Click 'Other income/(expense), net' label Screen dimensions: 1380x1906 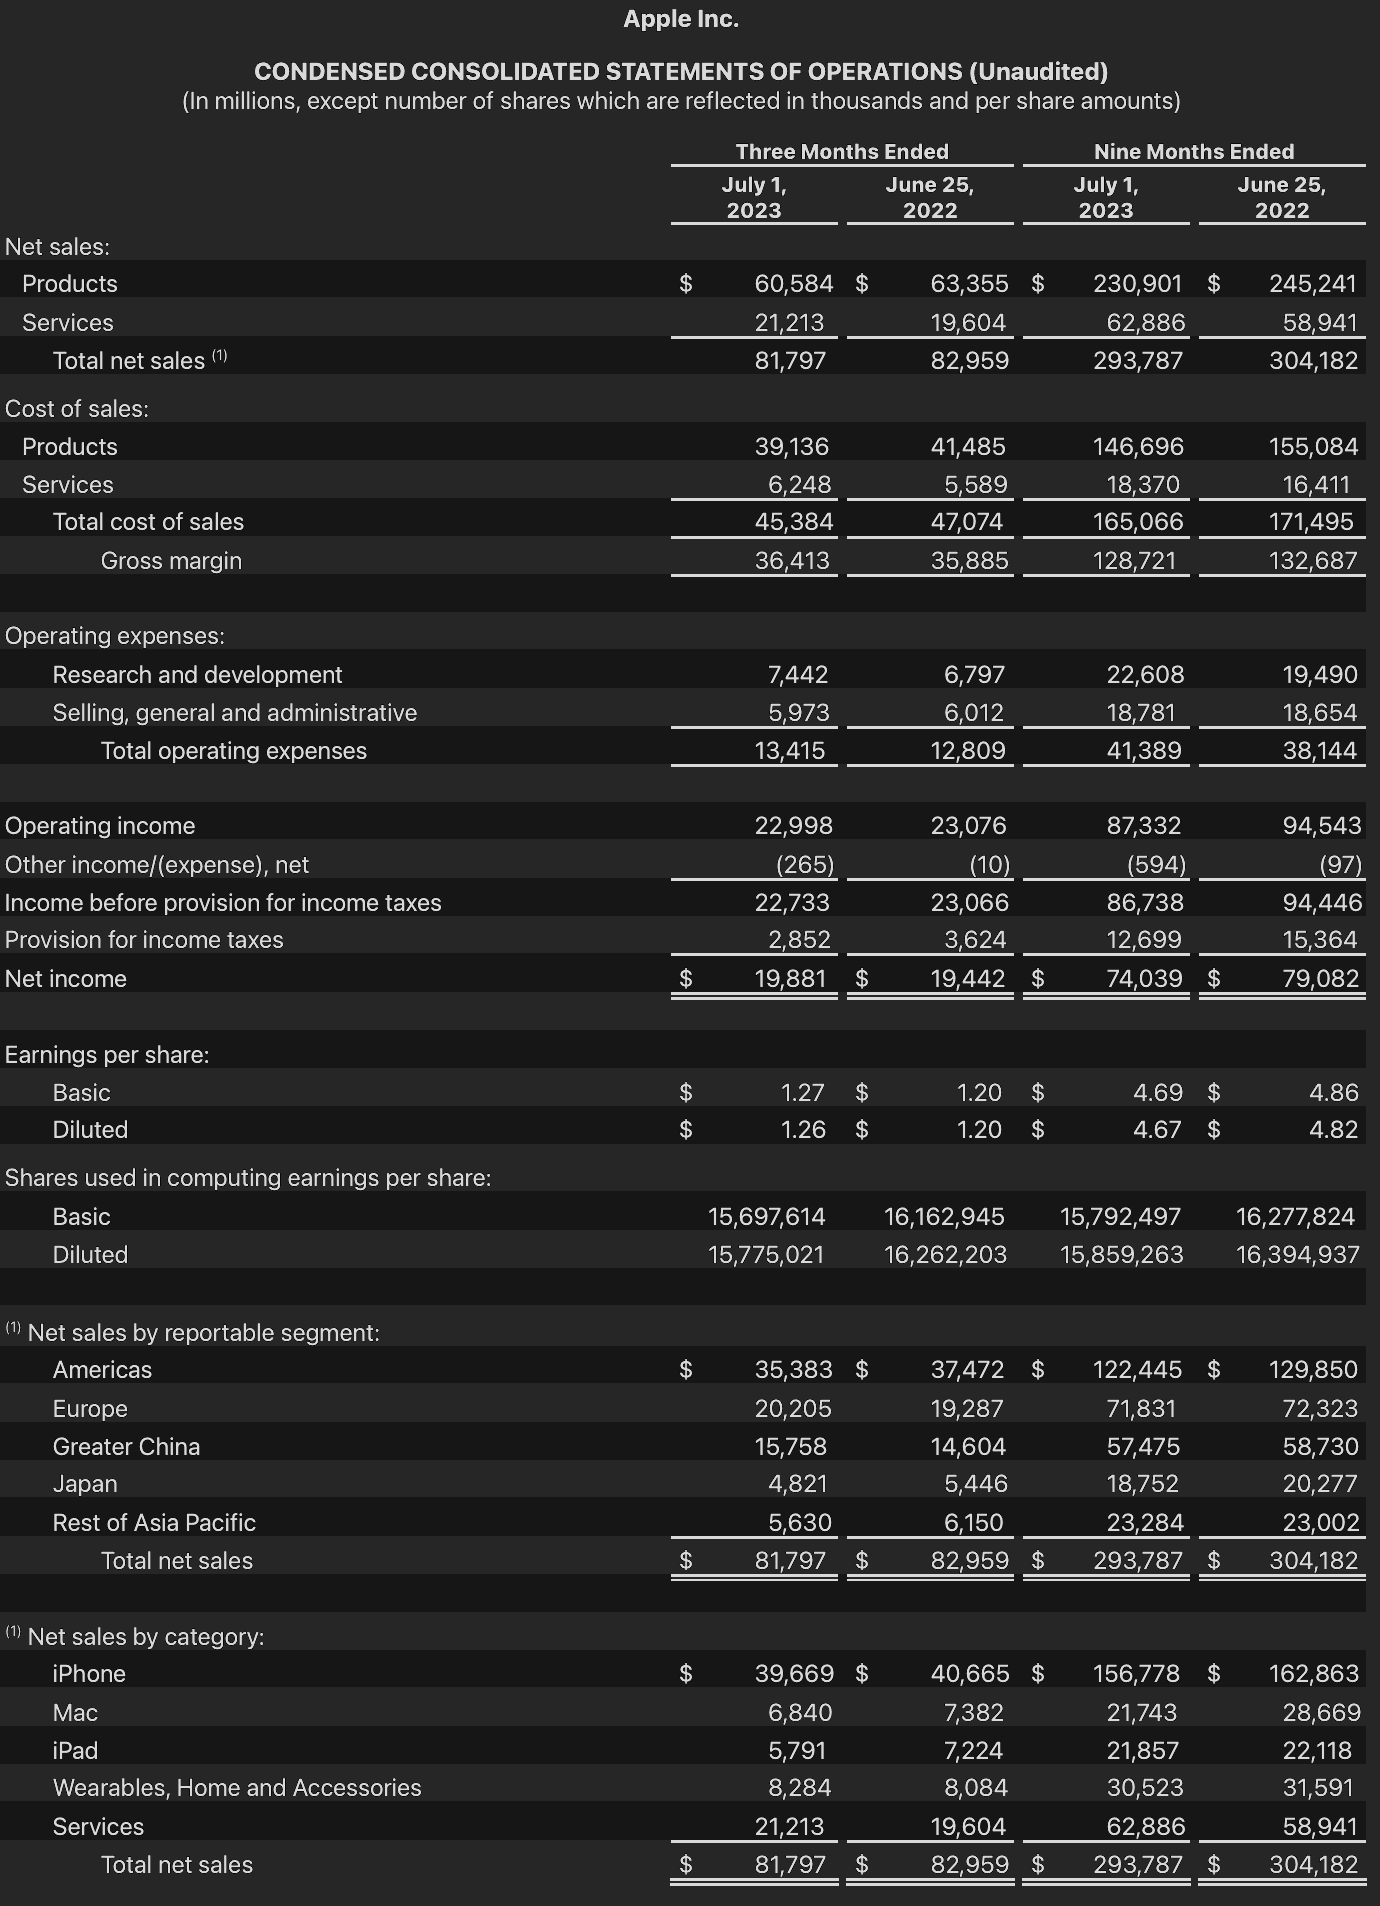point(157,865)
